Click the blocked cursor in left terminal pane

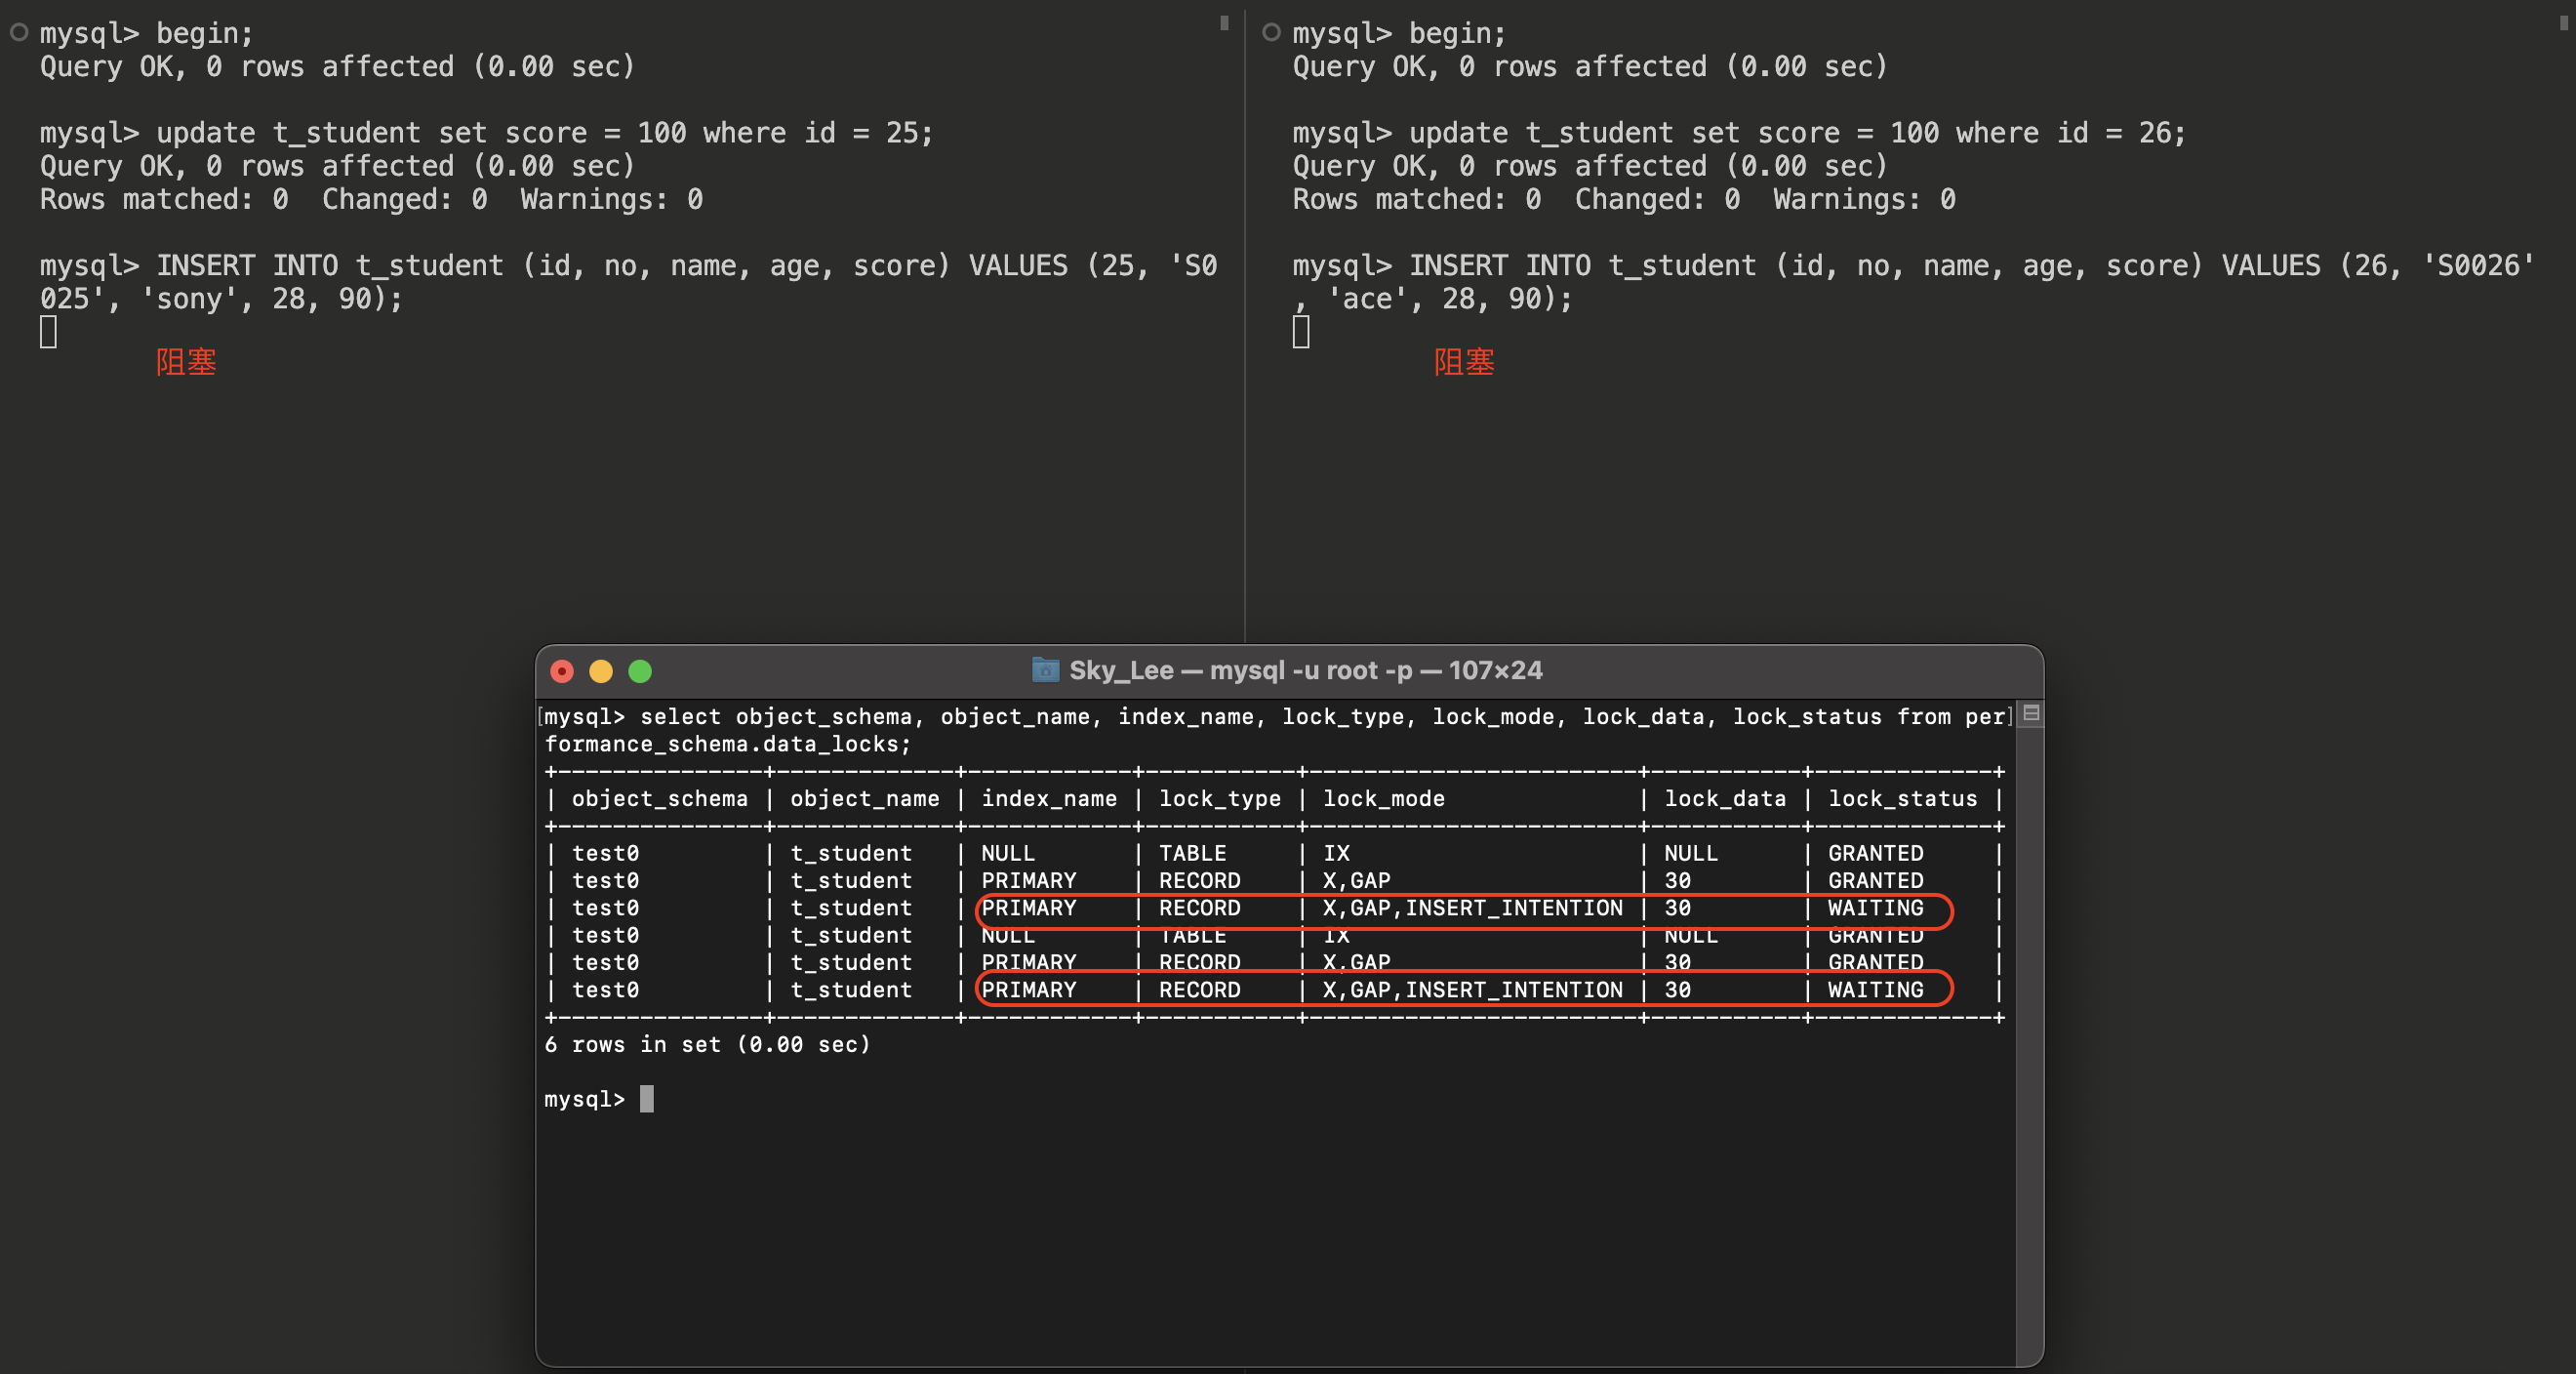(x=48, y=332)
